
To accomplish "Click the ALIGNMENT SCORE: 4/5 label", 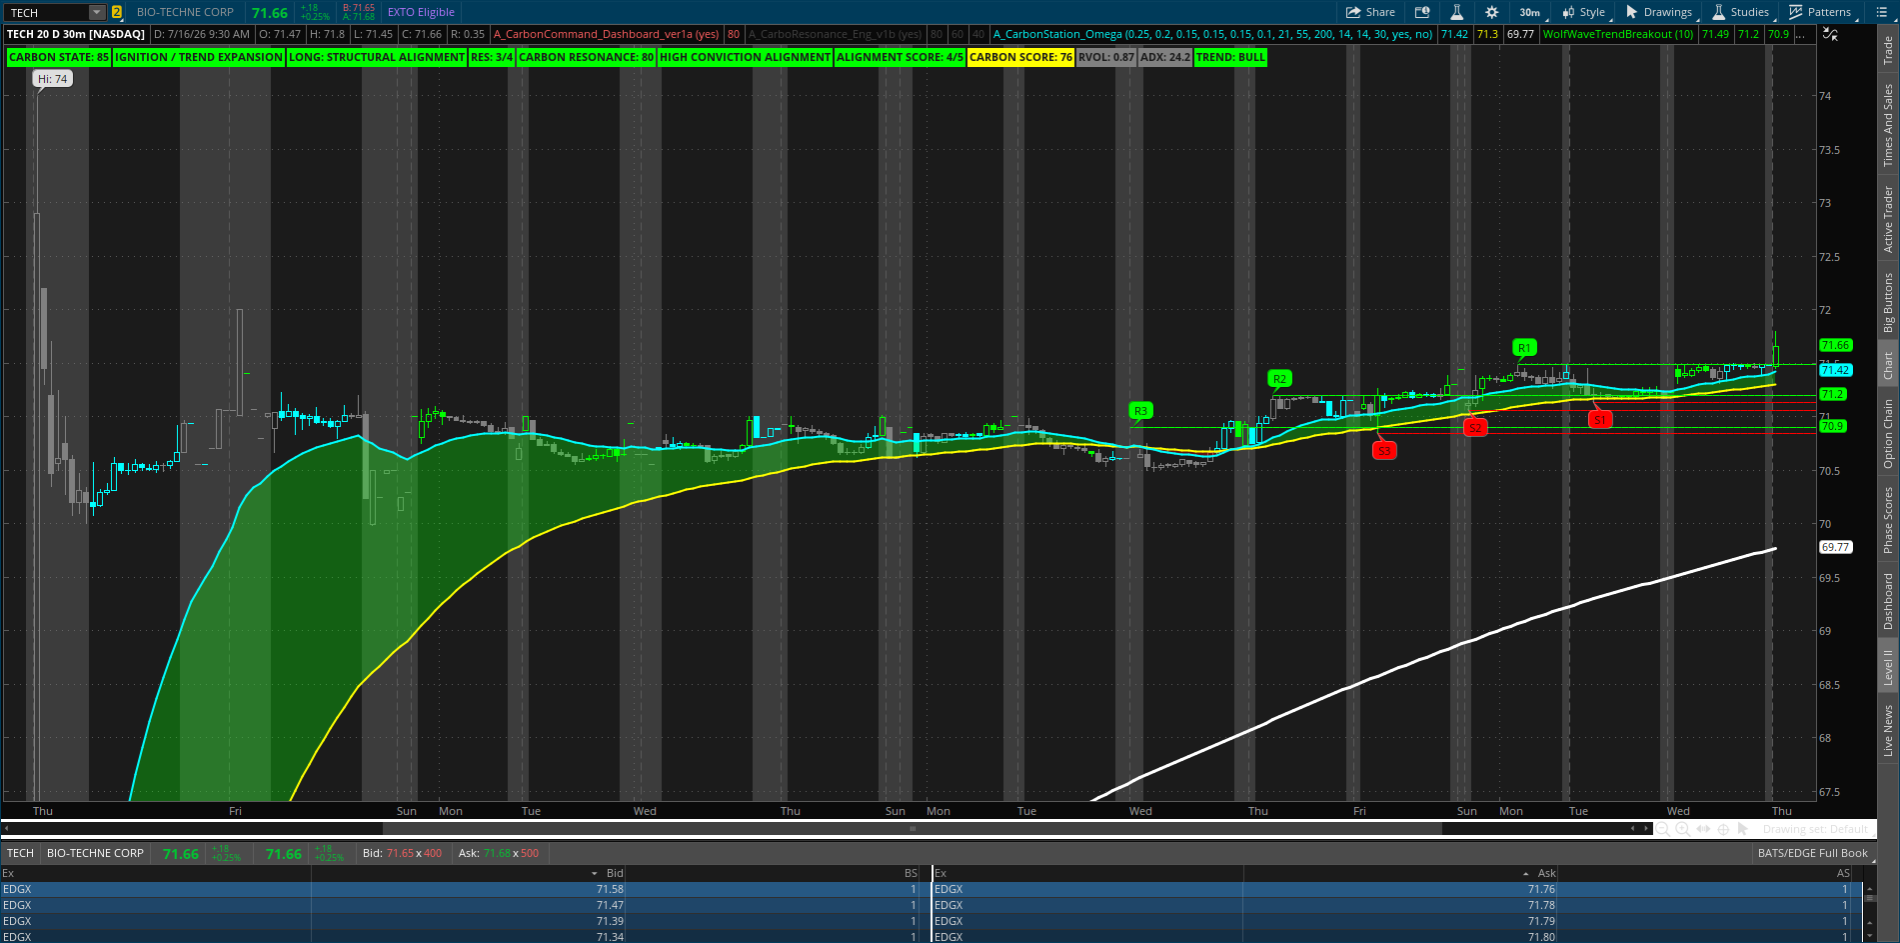I will tap(900, 57).
